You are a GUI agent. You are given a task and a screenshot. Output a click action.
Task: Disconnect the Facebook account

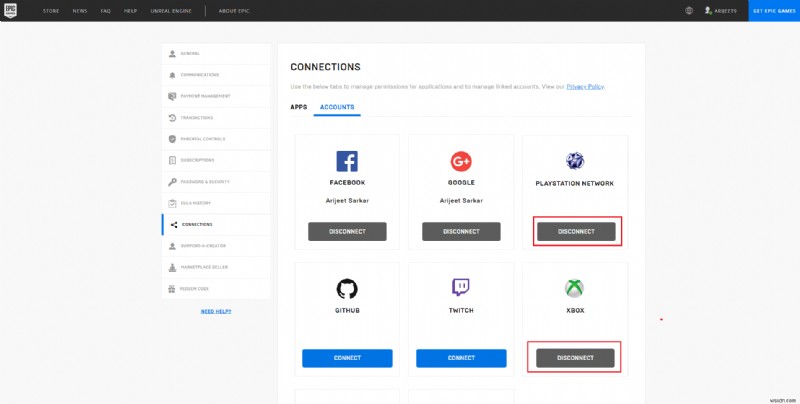pyautogui.click(x=347, y=232)
